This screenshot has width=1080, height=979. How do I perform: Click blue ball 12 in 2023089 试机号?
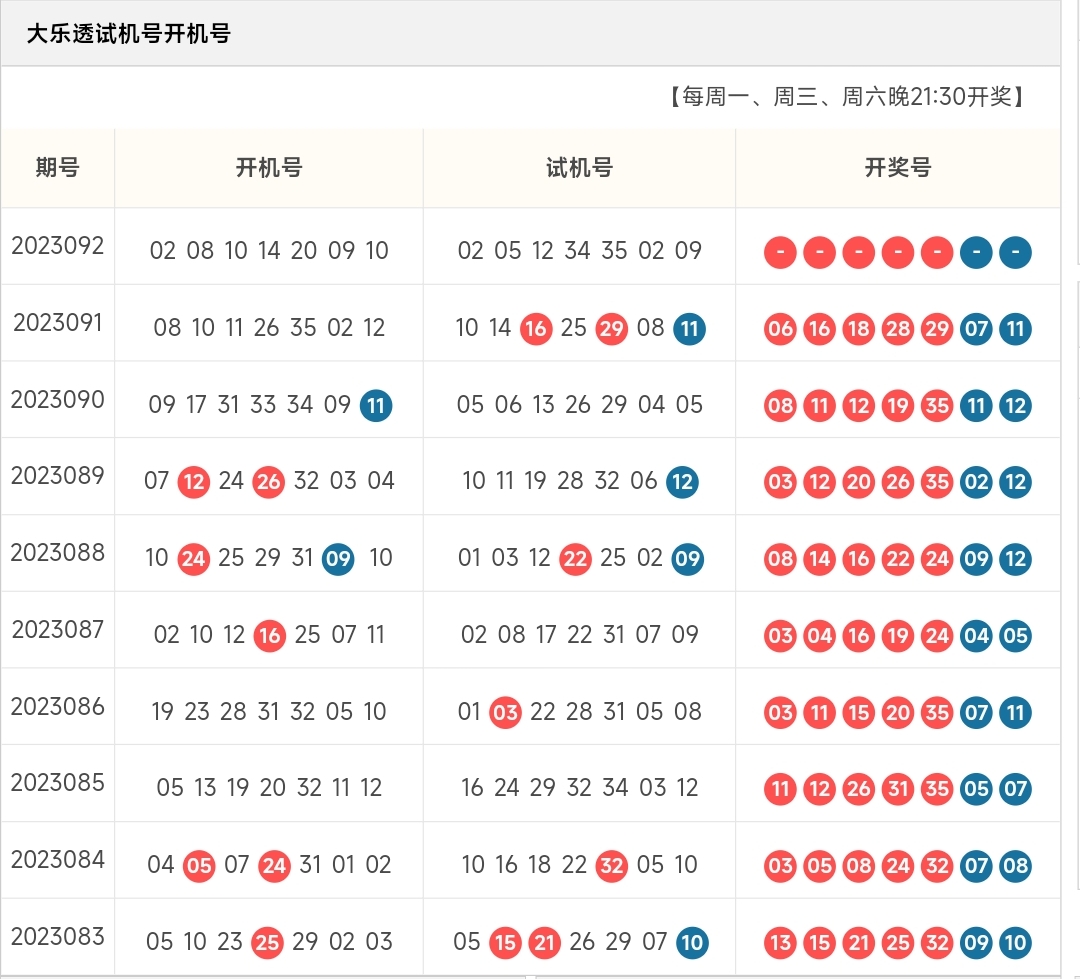pyautogui.click(x=683, y=482)
